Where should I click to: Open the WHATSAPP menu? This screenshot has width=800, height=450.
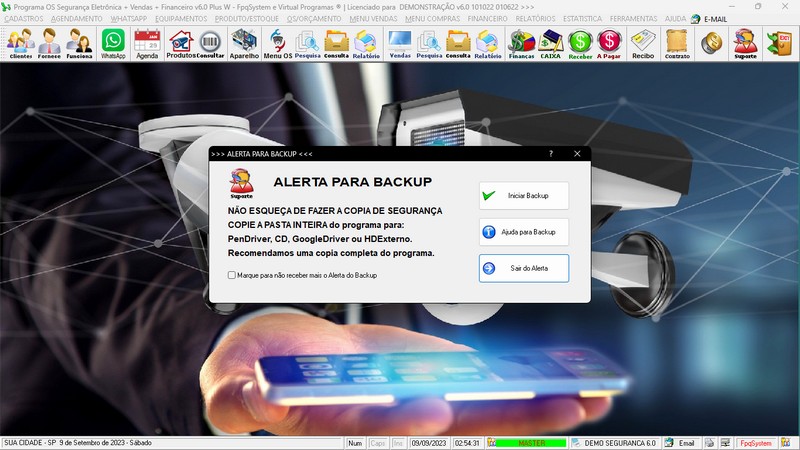129,19
